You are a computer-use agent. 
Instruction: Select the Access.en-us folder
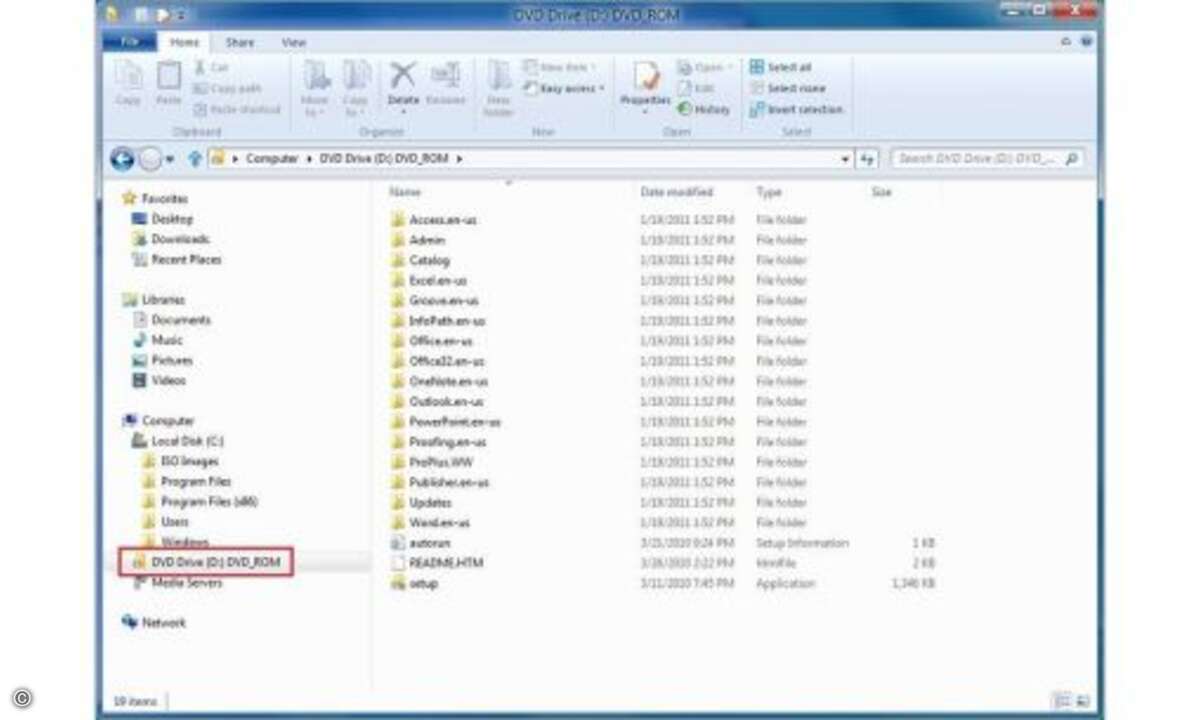(x=432, y=220)
